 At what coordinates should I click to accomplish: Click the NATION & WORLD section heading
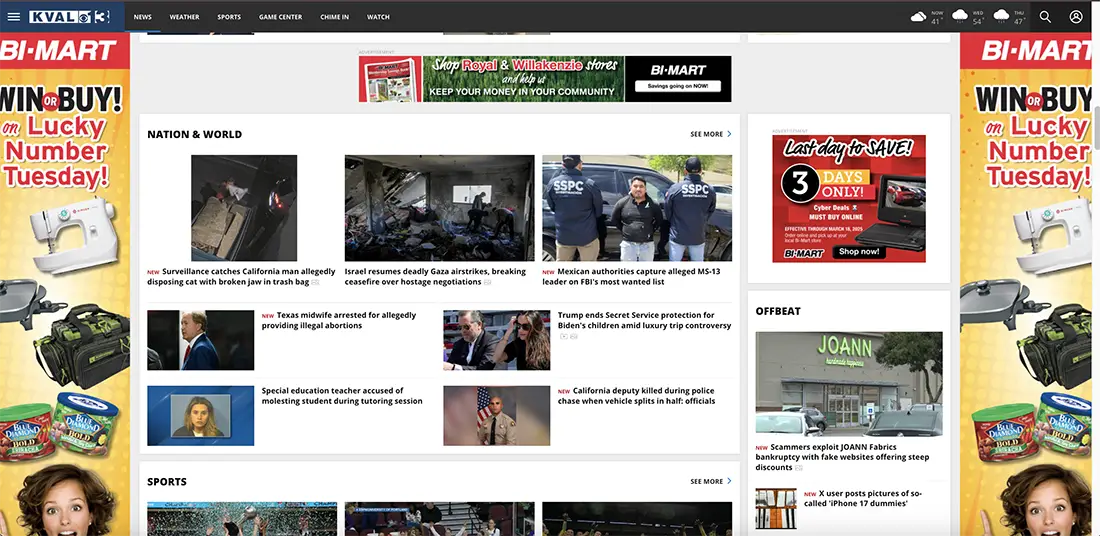click(x=194, y=134)
